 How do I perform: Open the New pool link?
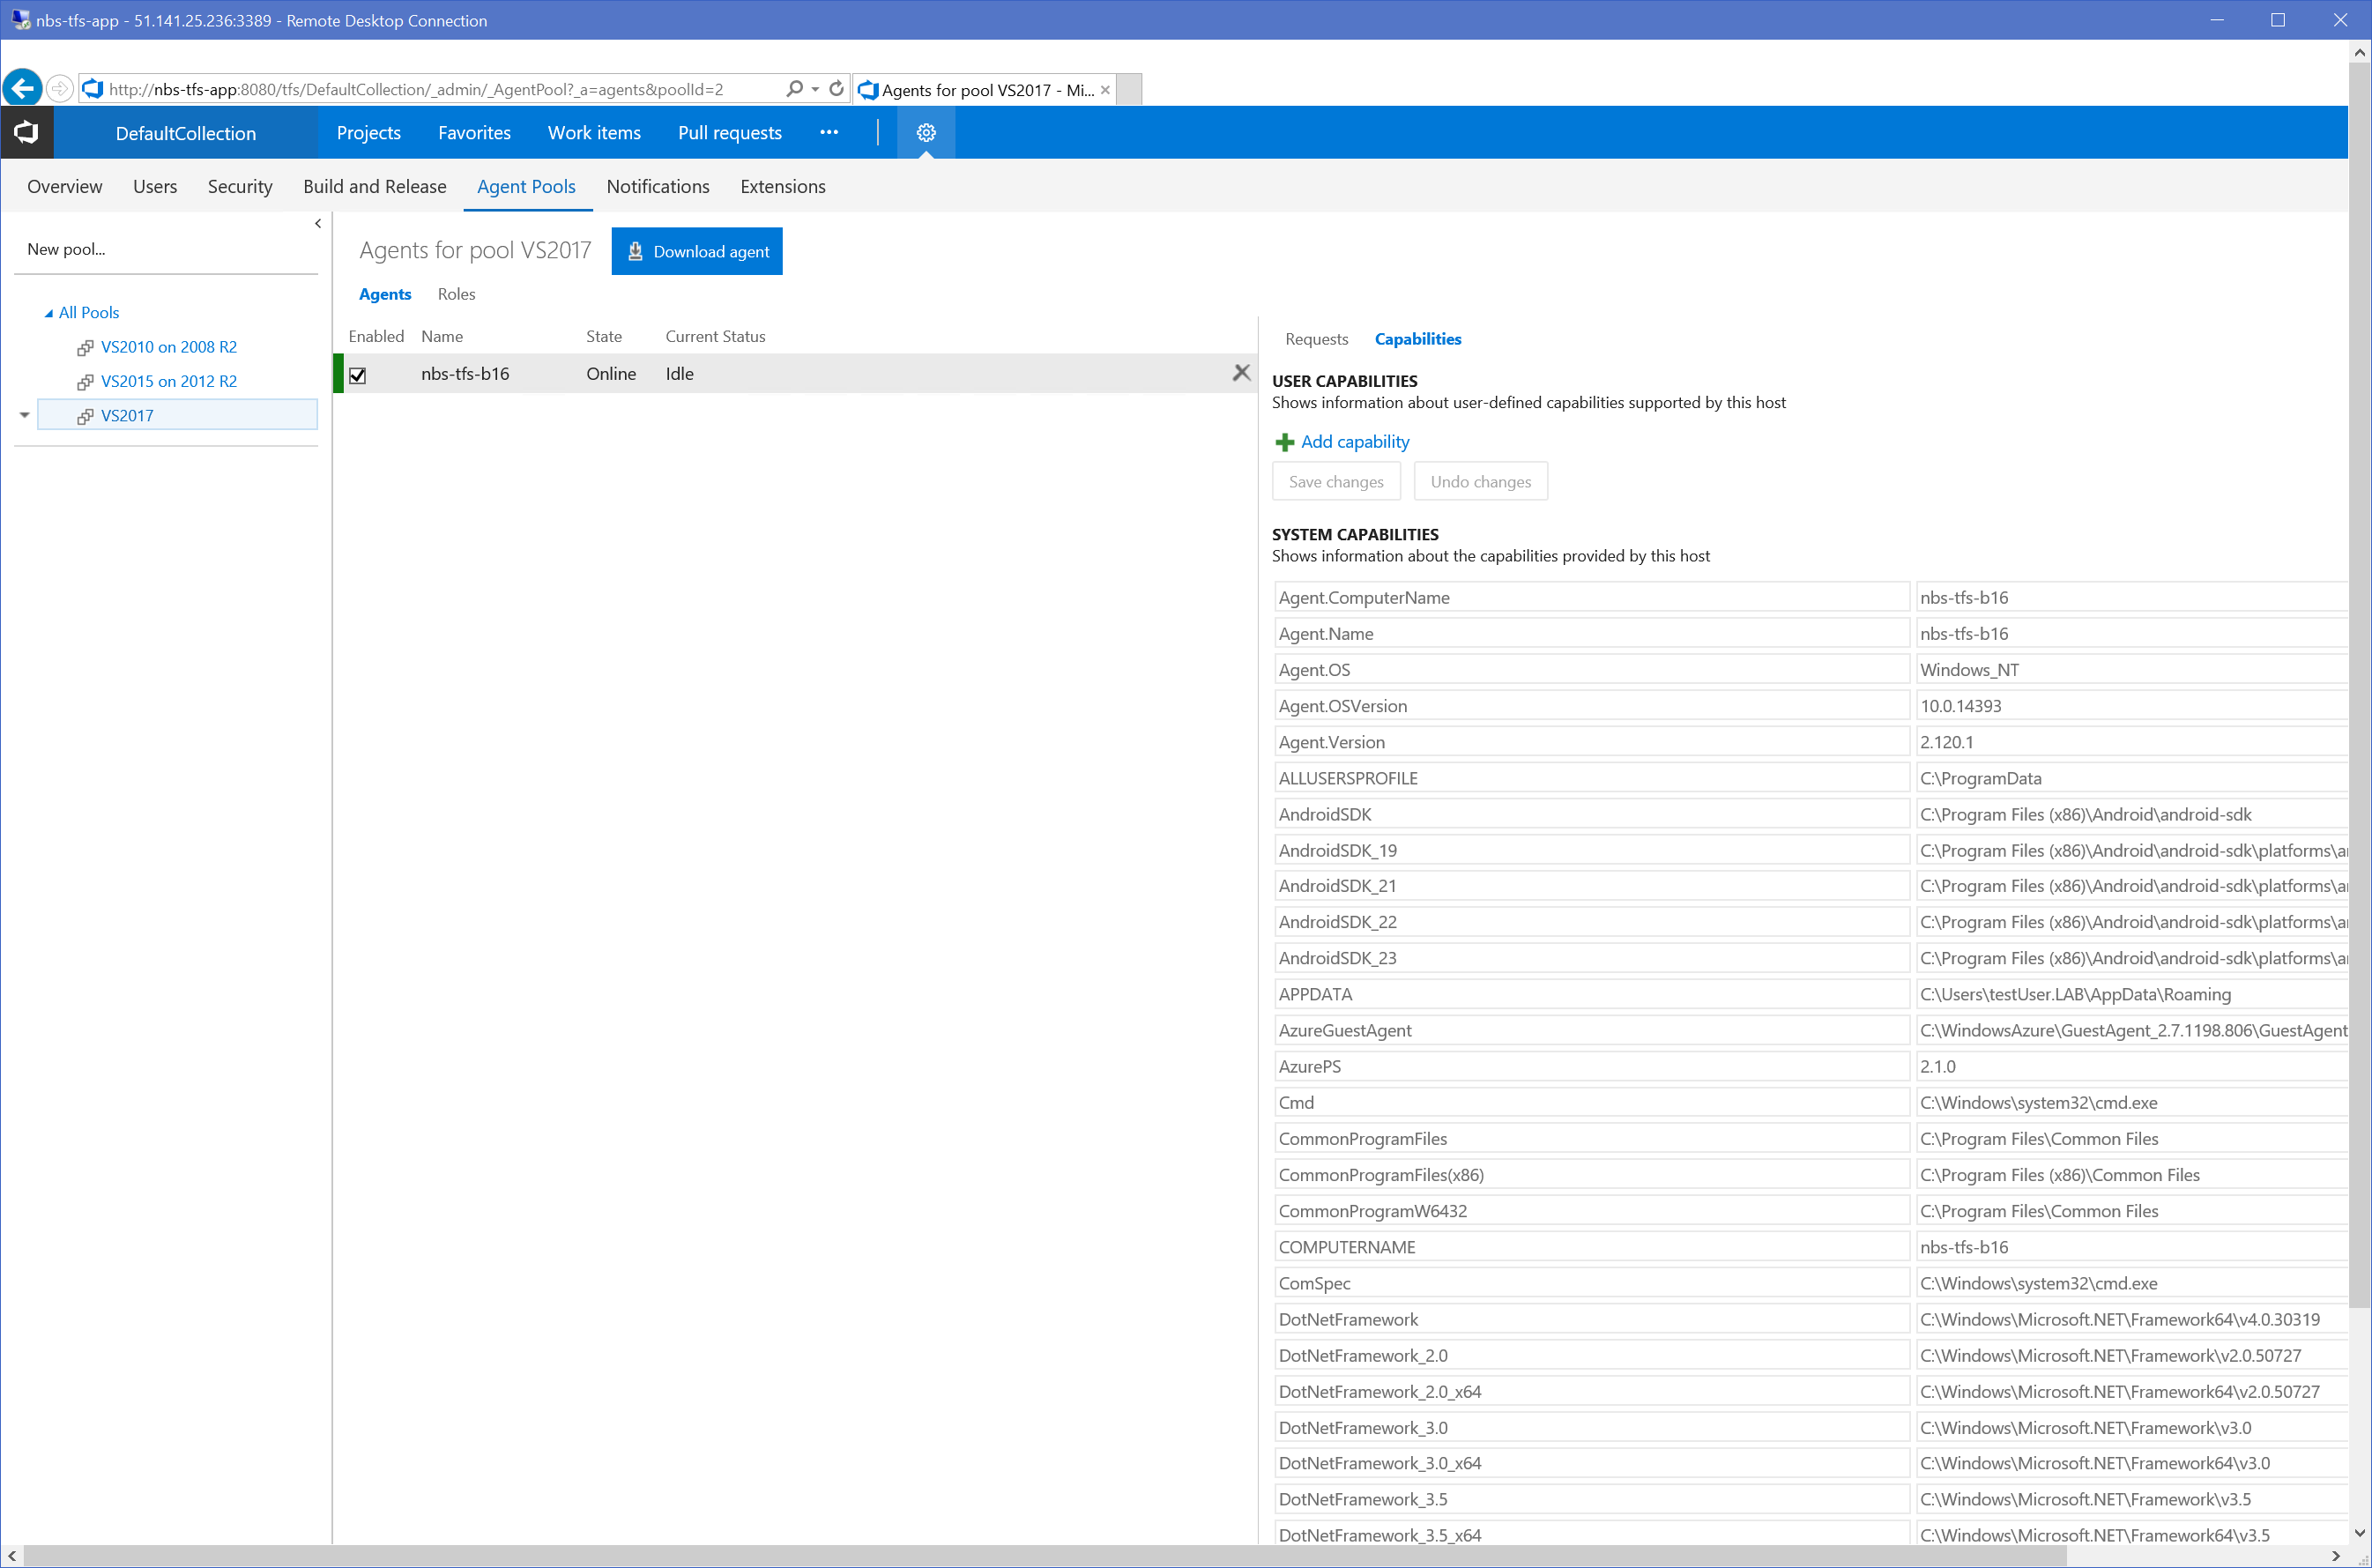[x=66, y=249]
